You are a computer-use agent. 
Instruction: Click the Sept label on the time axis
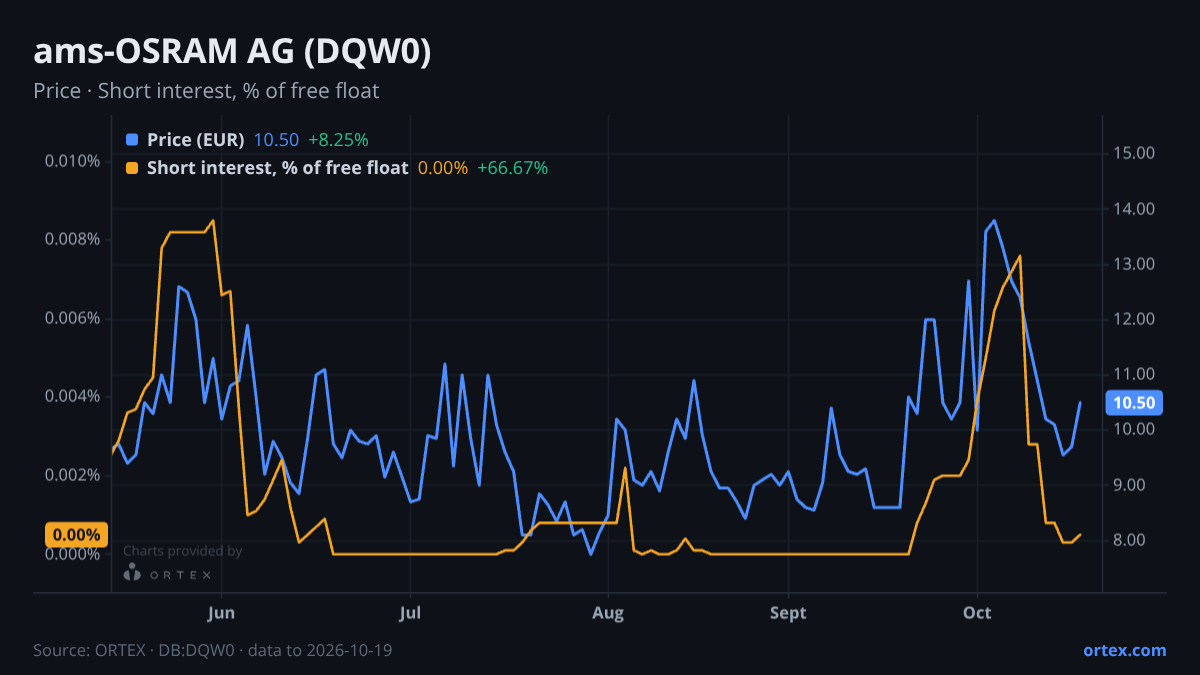[789, 612]
